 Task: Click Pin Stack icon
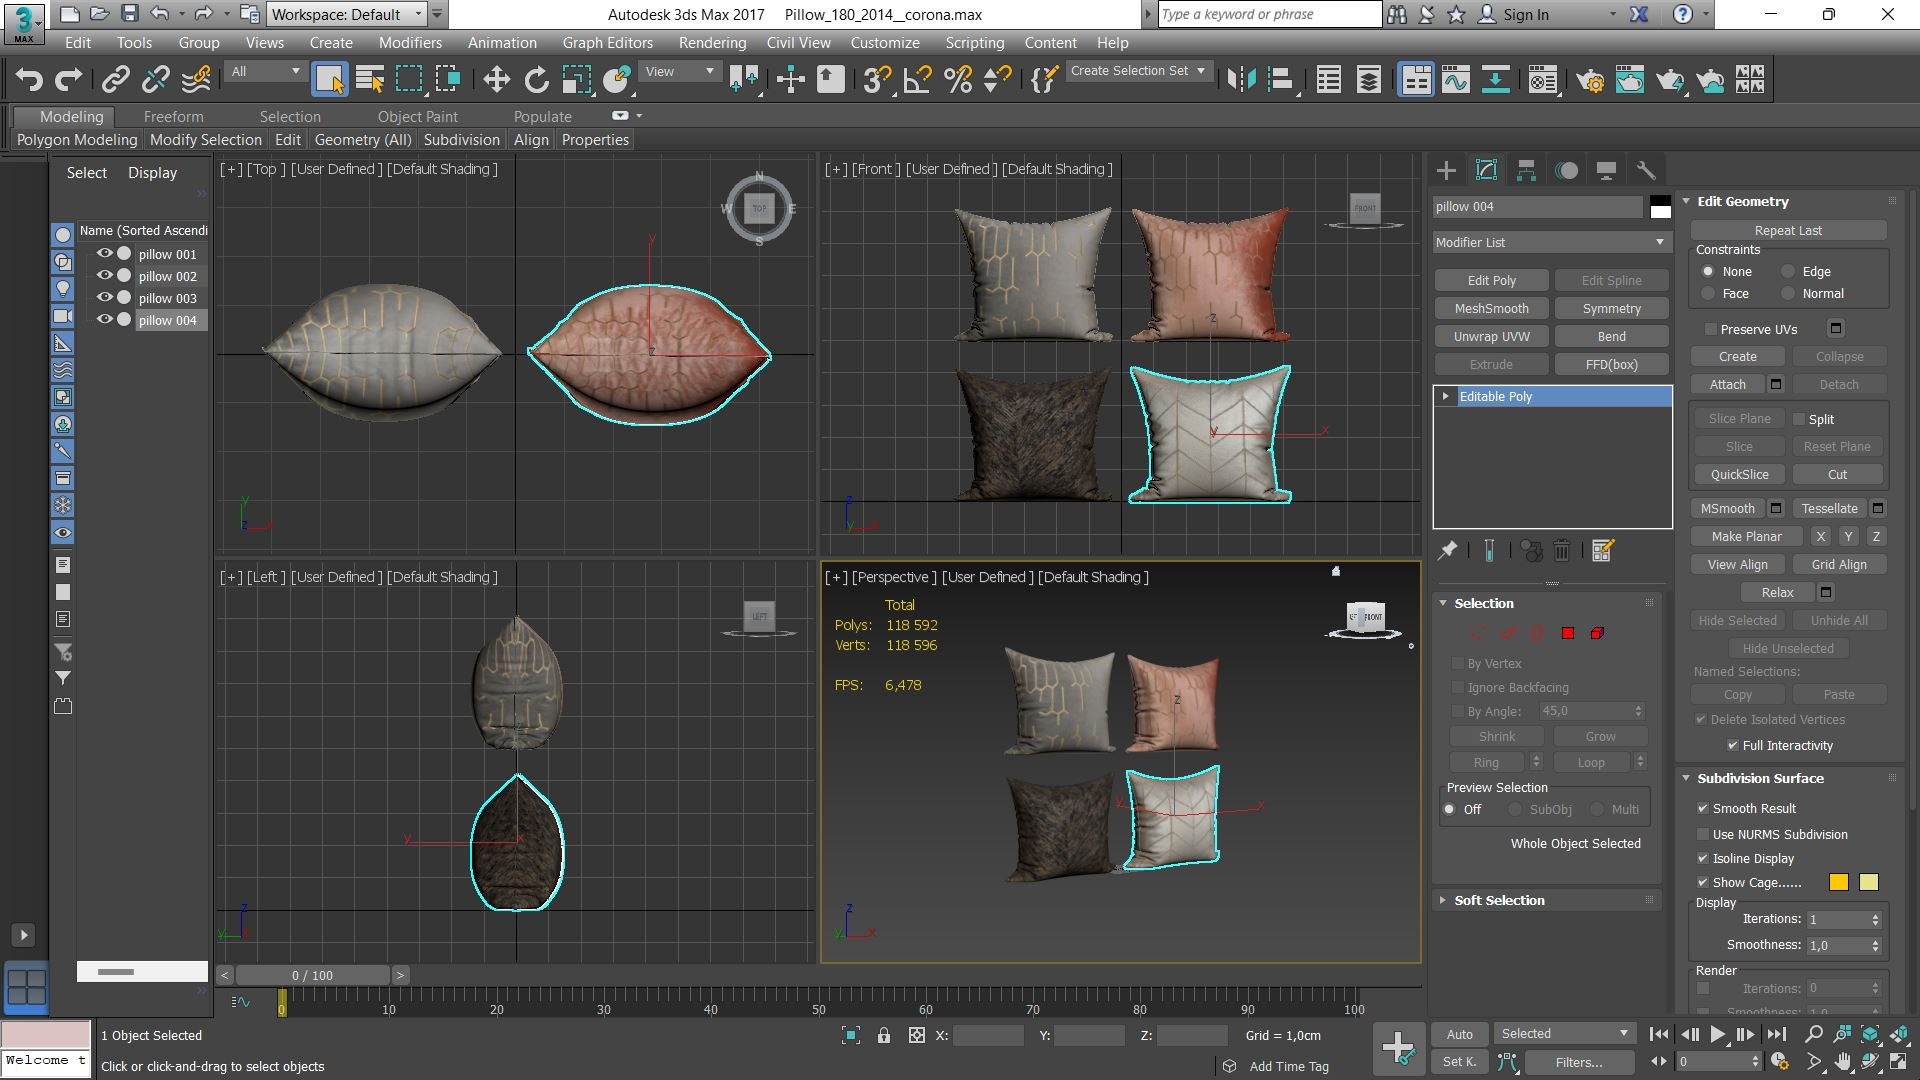[x=1447, y=550]
